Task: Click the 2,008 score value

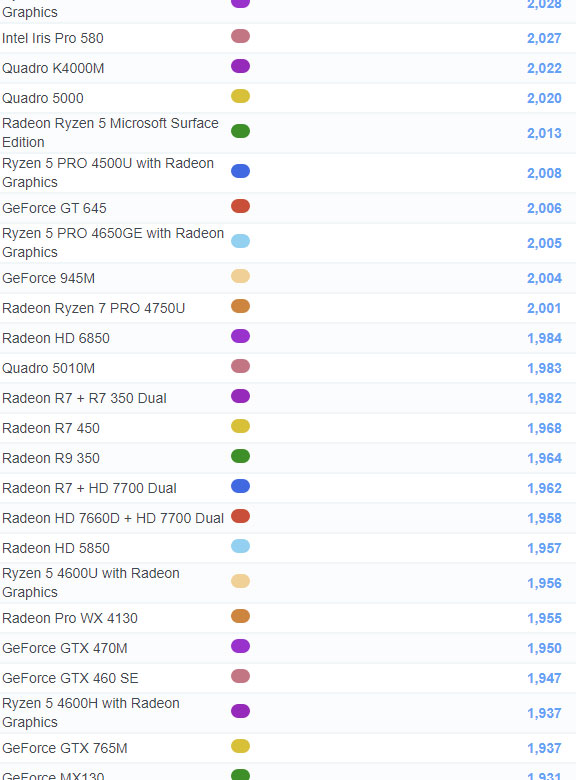Action: (544, 173)
